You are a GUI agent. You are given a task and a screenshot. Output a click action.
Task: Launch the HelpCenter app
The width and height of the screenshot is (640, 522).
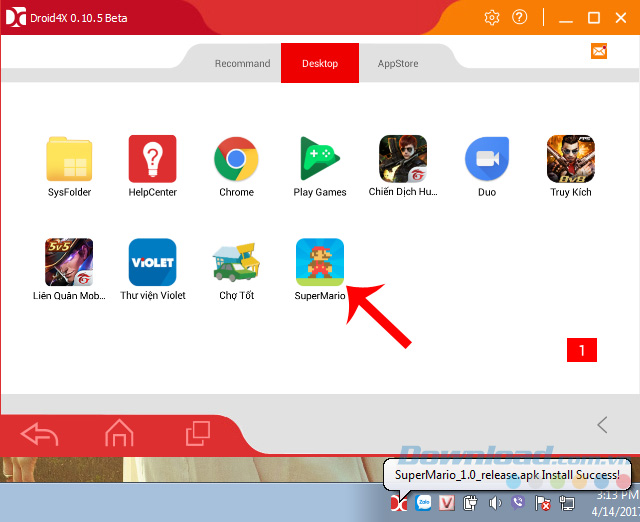pos(152,159)
